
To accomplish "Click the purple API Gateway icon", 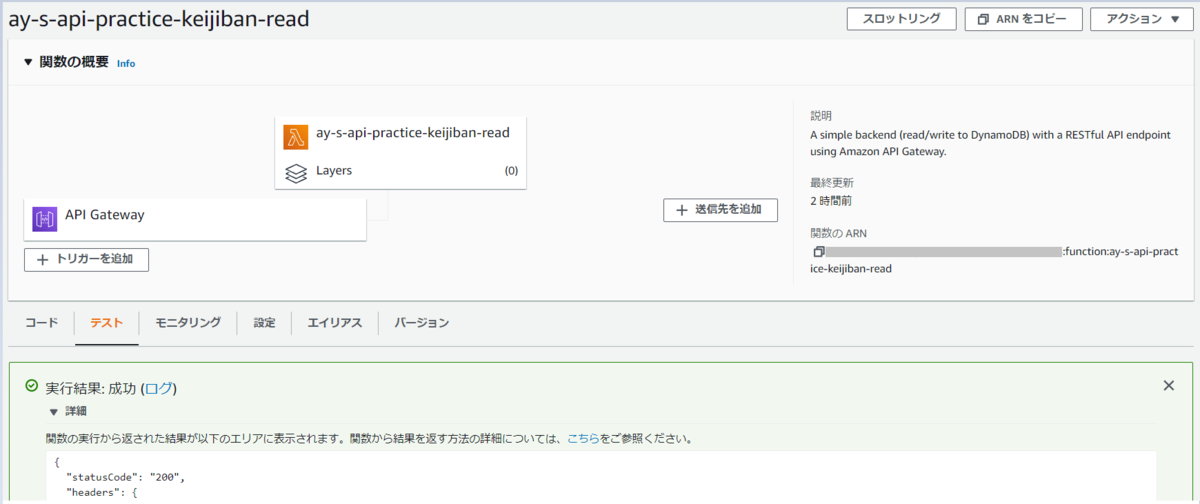I will pyautogui.click(x=45, y=219).
